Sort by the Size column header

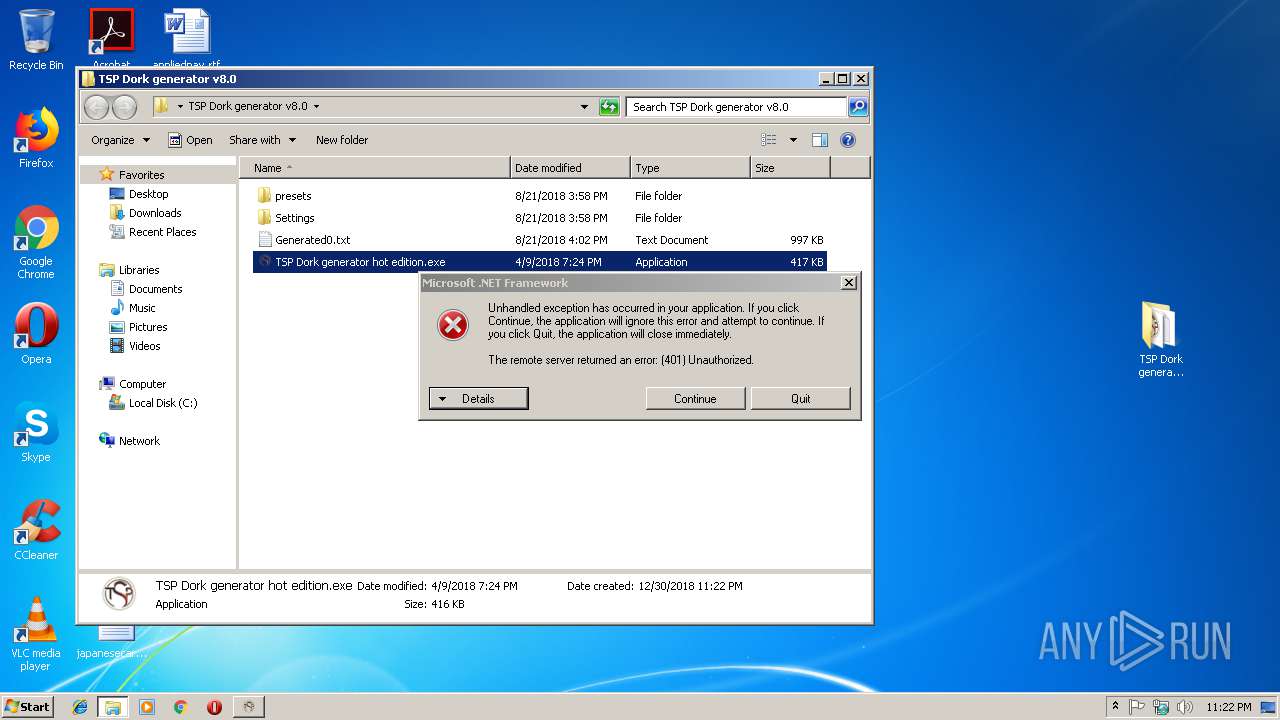(790, 168)
